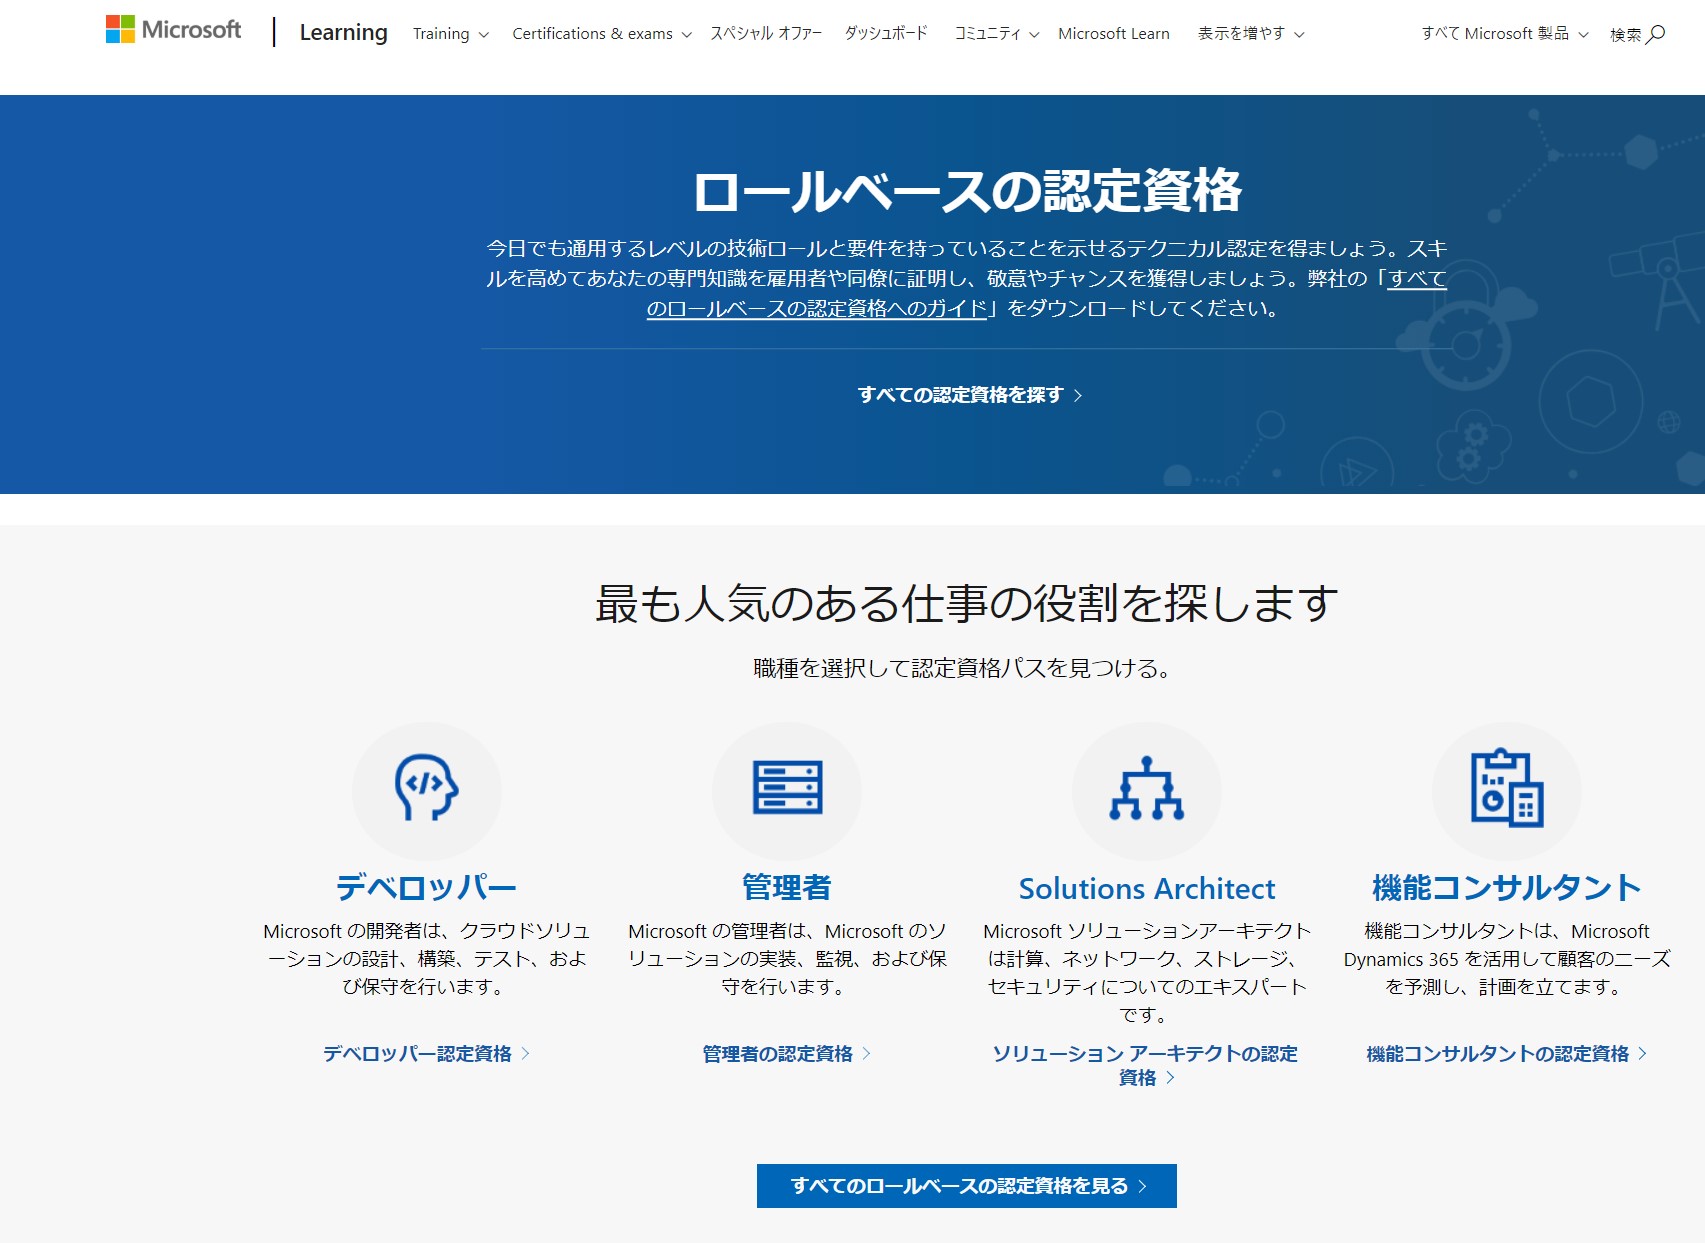The width and height of the screenshot is (1705, 1243).
Task: Expand the コミュニティ dropdown
Action: 997,34
